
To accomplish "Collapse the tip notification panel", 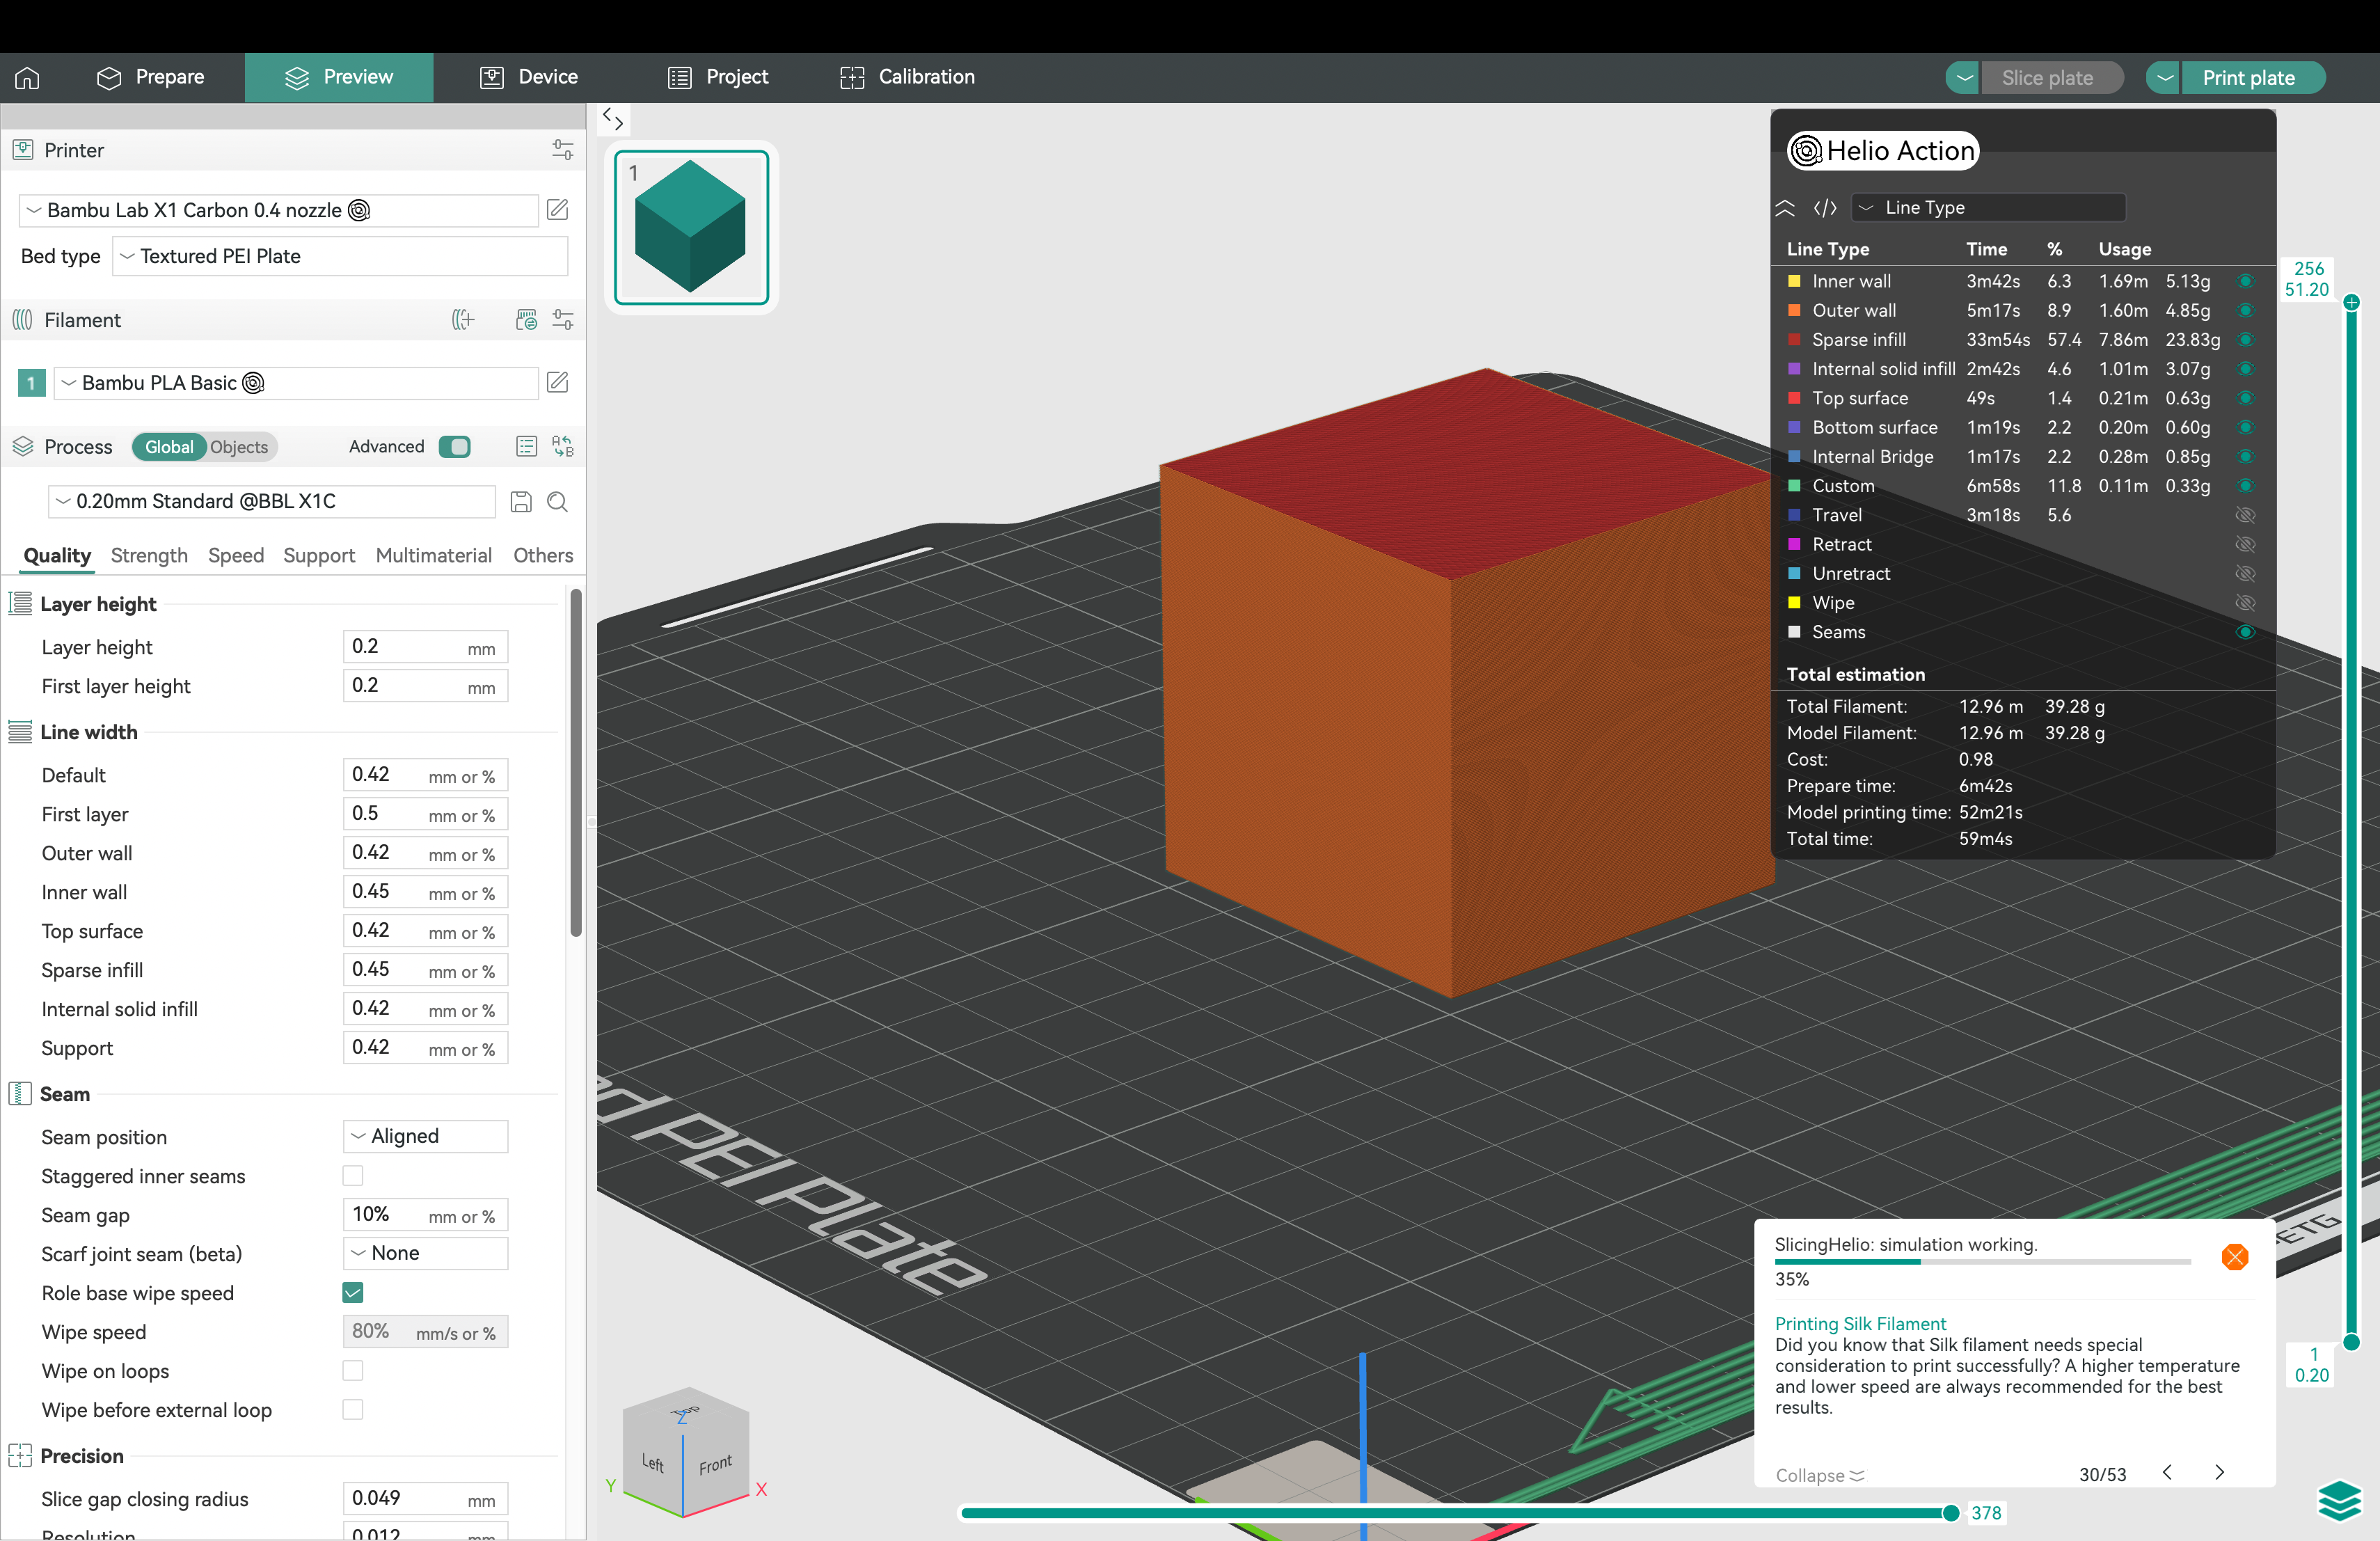I will [1820, 1475].
